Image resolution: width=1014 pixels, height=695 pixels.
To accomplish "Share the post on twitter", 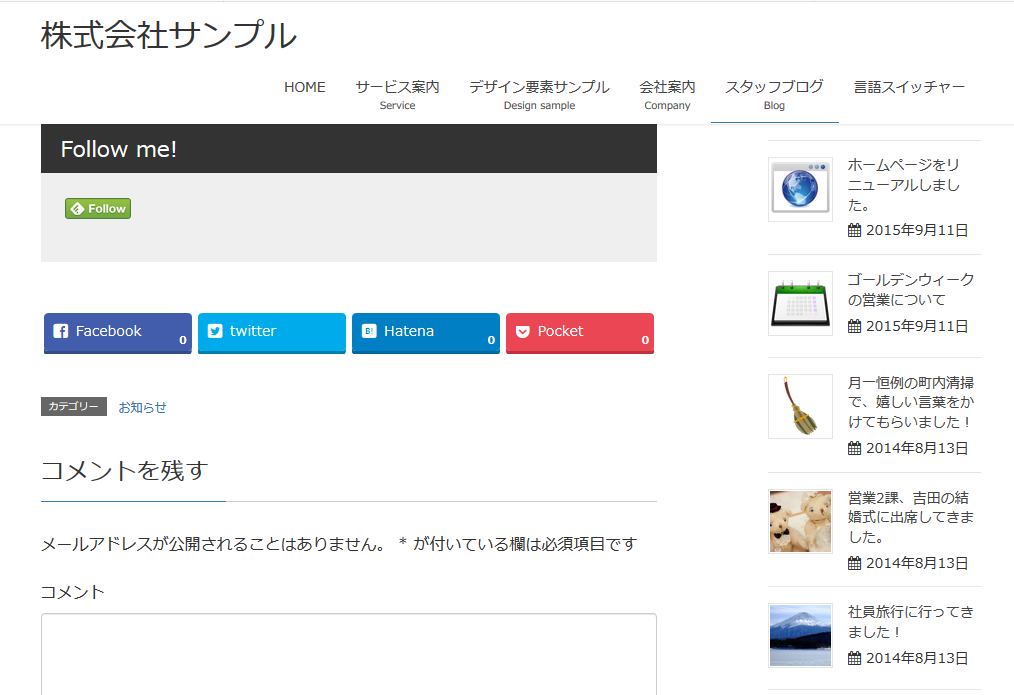I will (272, 333).
